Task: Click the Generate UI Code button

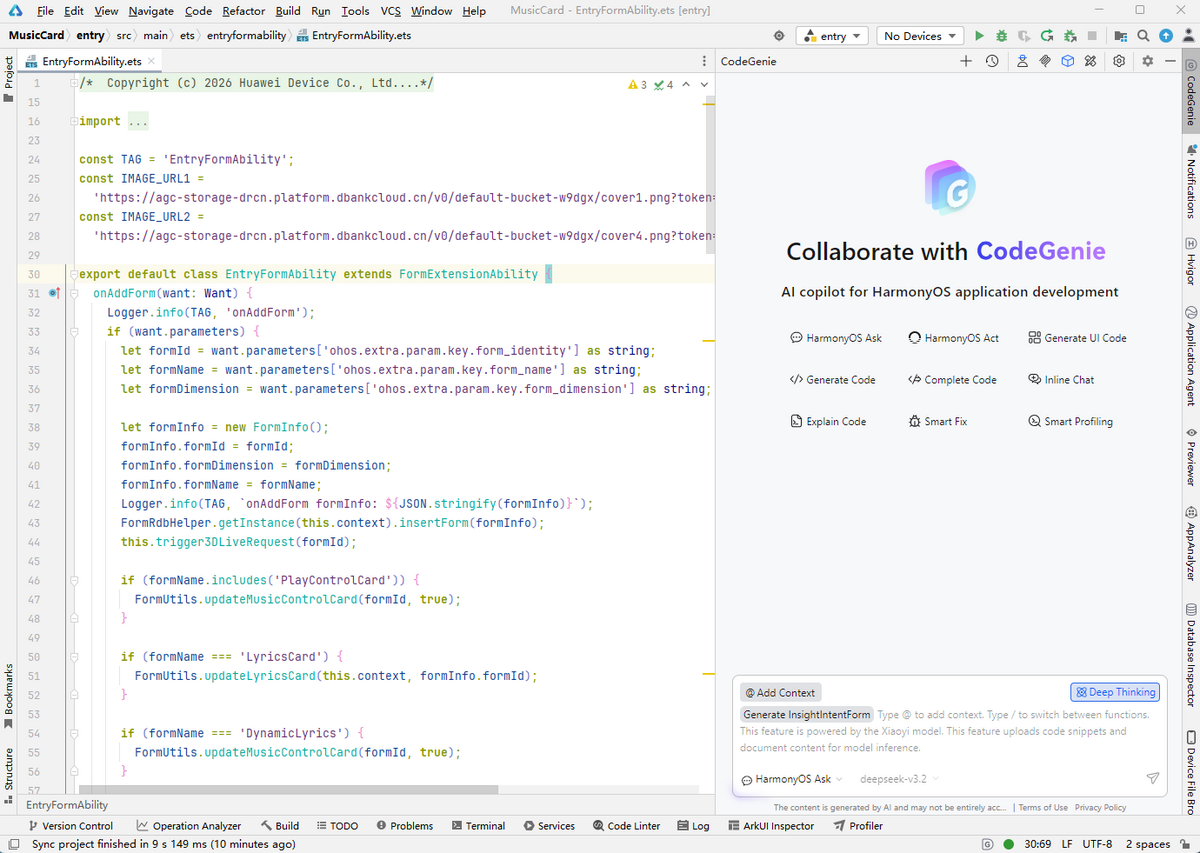Action: tap(1077, 338)
